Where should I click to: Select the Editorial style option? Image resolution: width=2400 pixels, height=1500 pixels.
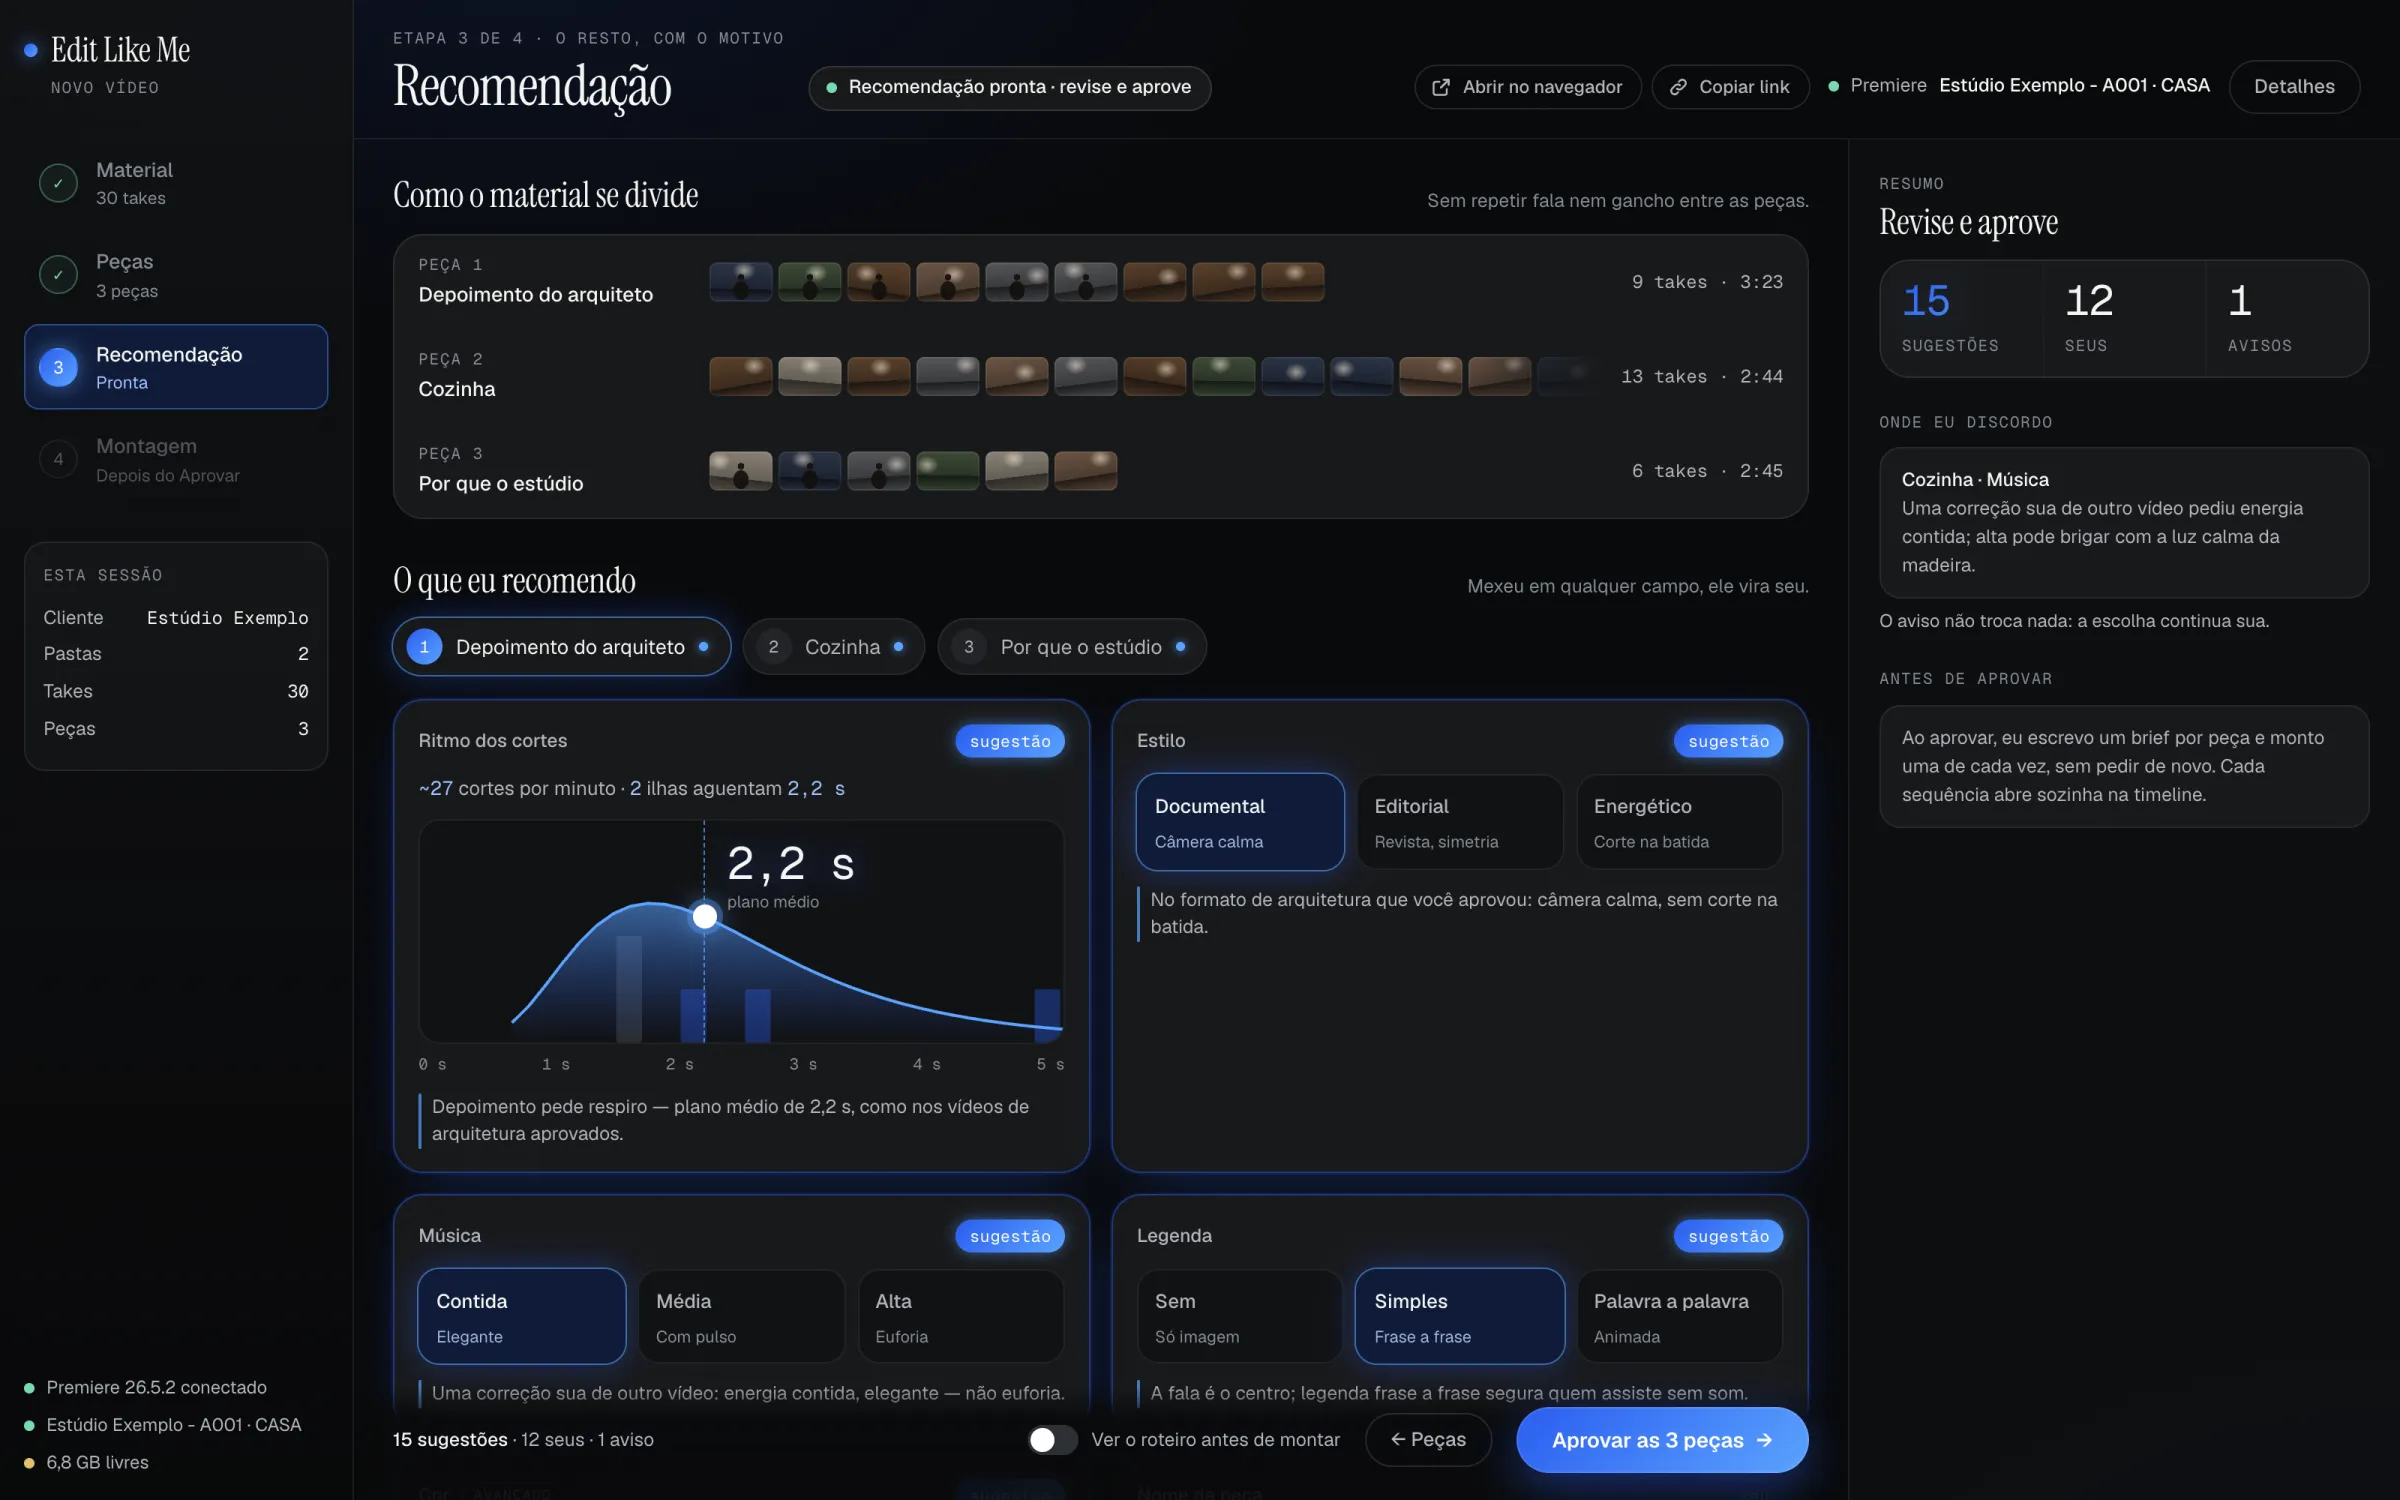pyautogui.click(x=1459, y=822)
